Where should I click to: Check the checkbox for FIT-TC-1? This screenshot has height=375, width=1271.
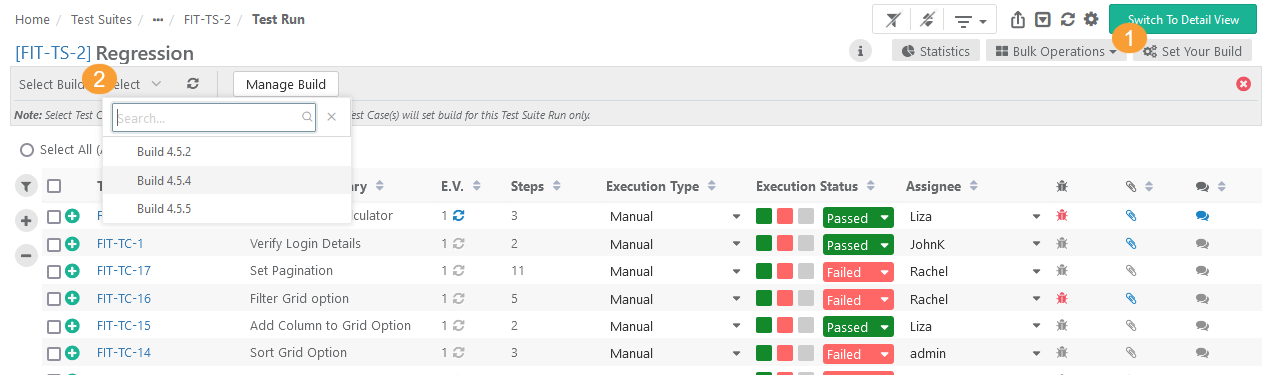coord(54,244)
